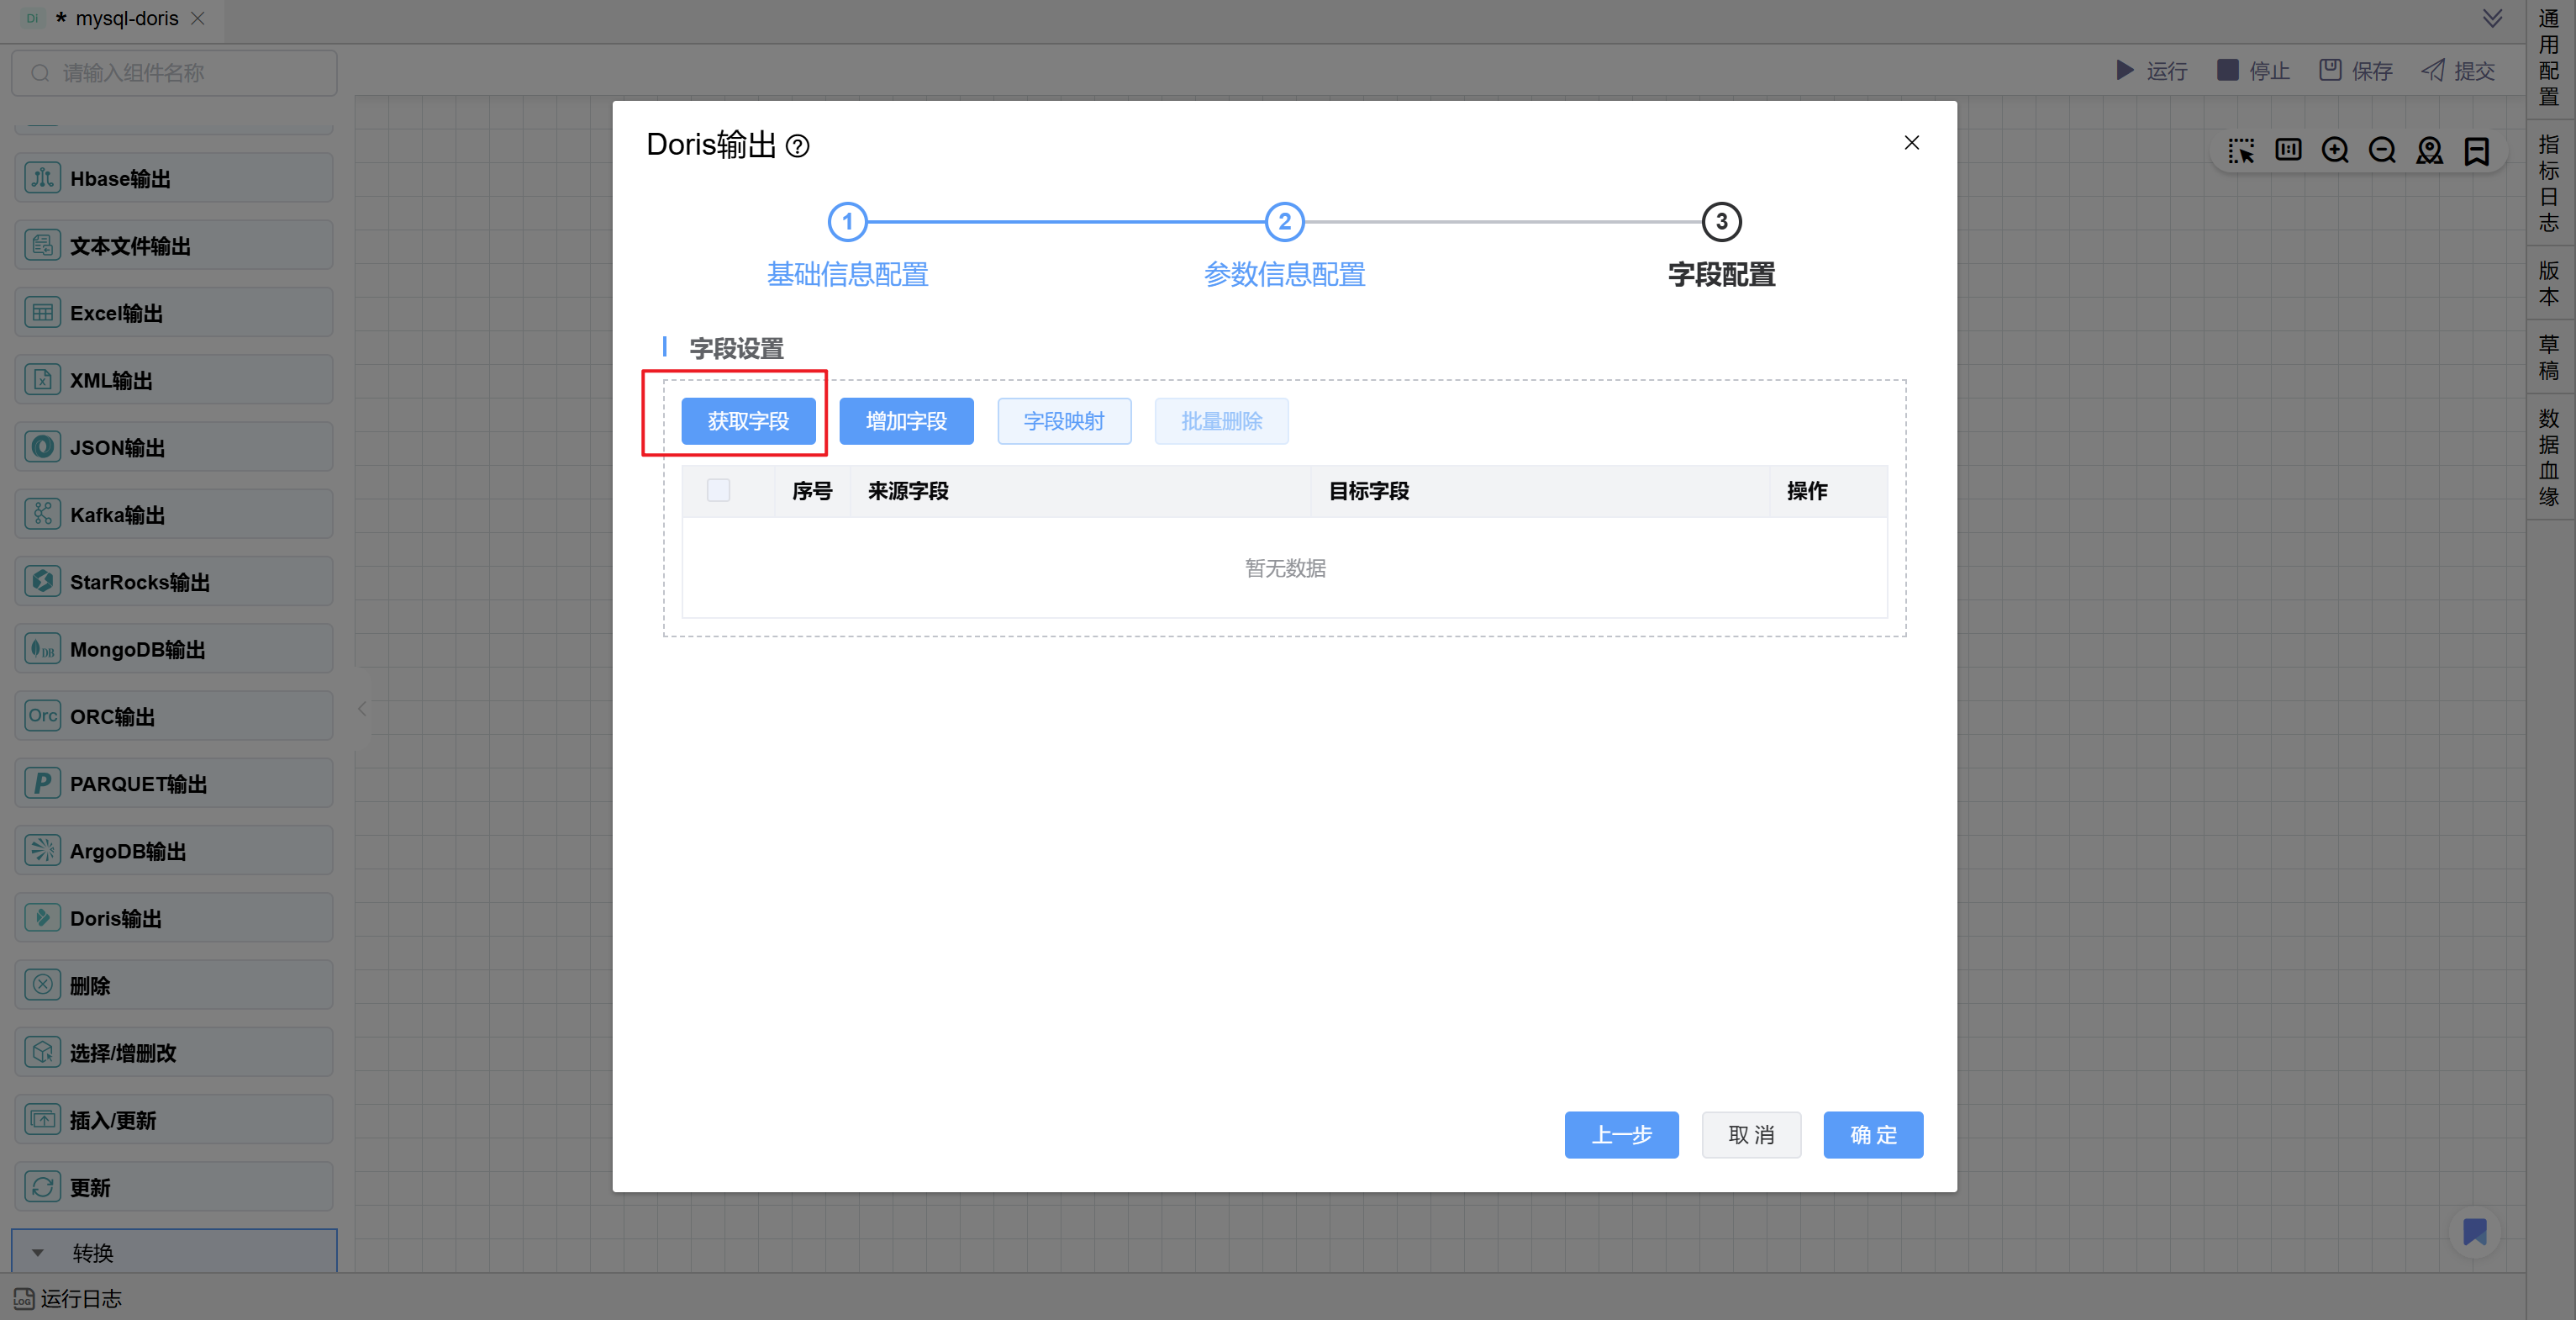2576x1320 pixels.
Task: Click the box selection tool icon
Action: pyautogui.click(x=2241, y=150)
